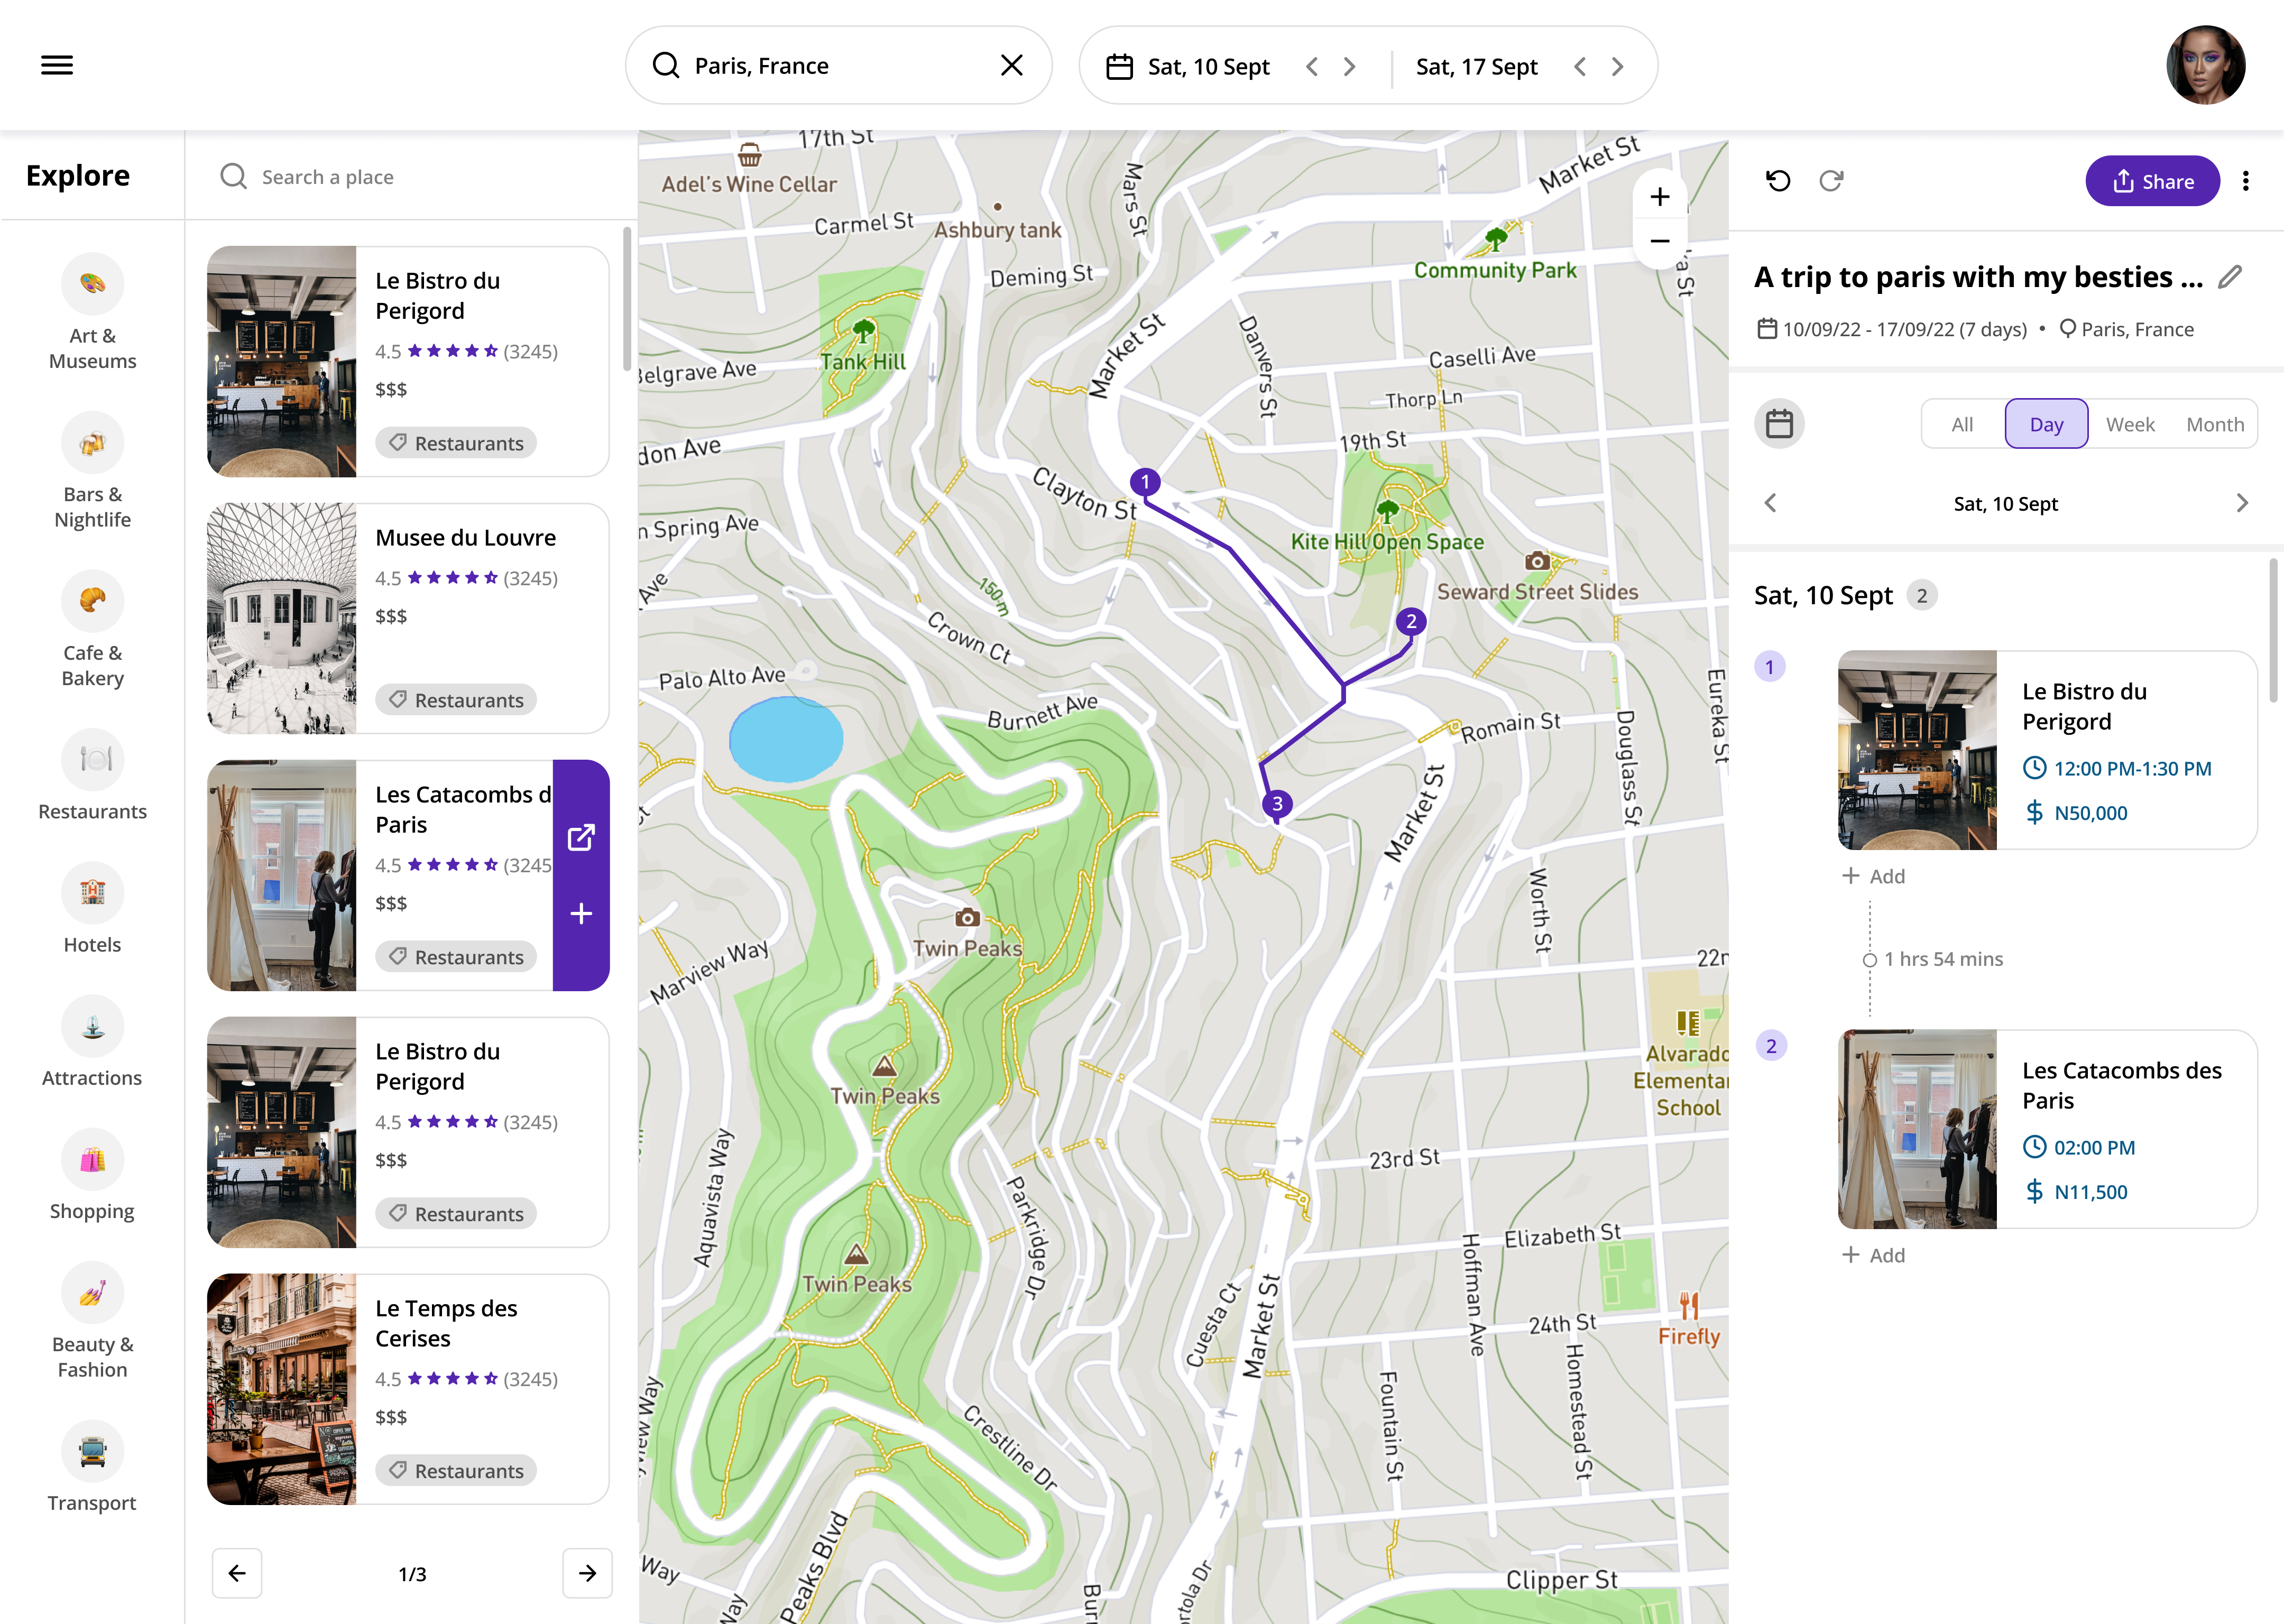Clear the Paris, France search

pos(1012,66)
